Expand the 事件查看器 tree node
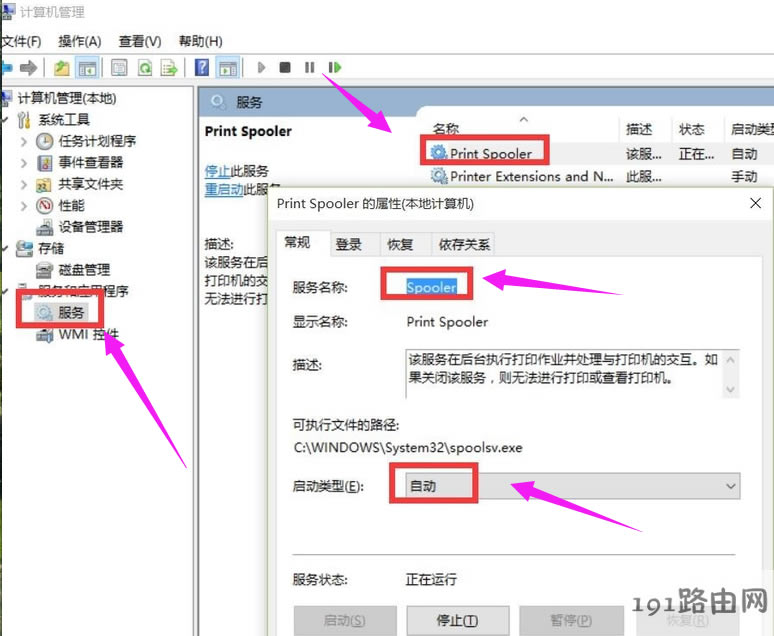 coord(24,163)
